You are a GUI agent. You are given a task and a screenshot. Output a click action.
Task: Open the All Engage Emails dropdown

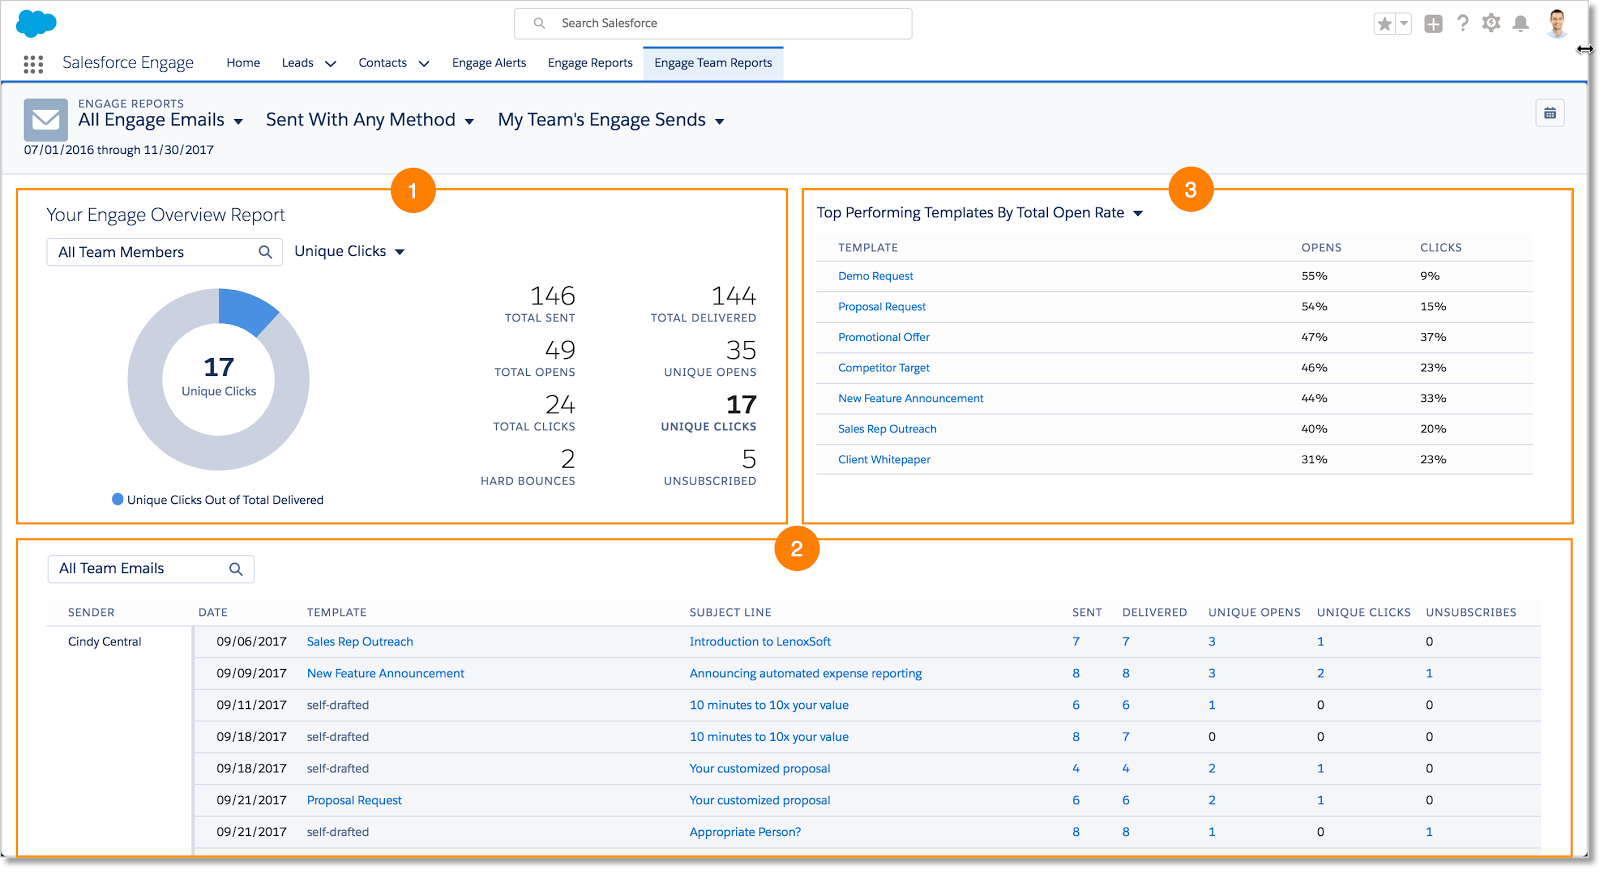click(x=161, y=120)
